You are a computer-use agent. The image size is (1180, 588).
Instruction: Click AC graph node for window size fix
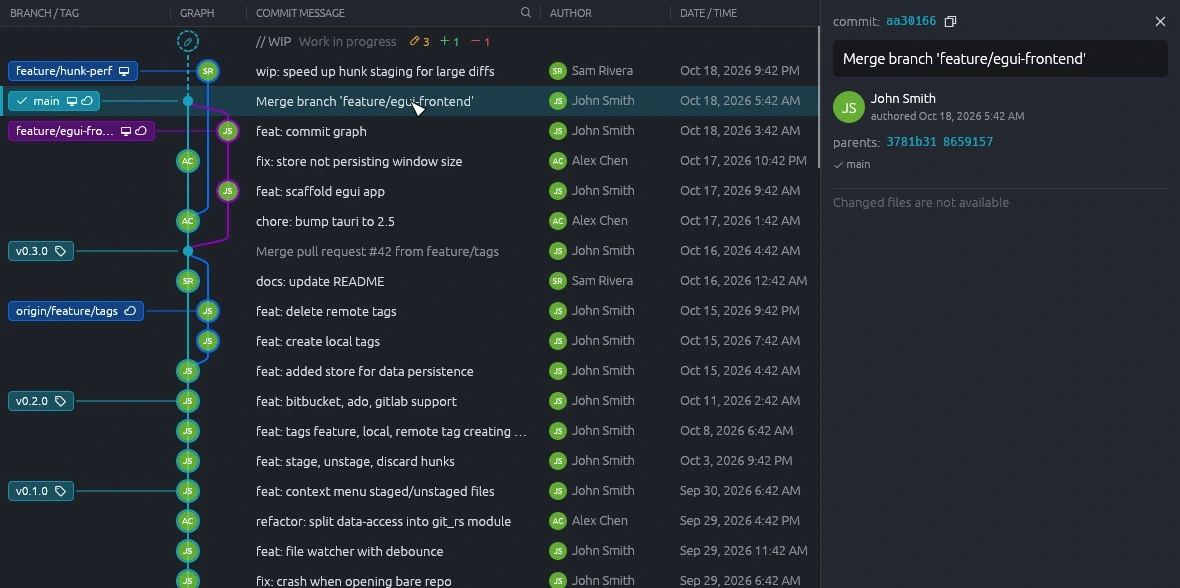188,161
